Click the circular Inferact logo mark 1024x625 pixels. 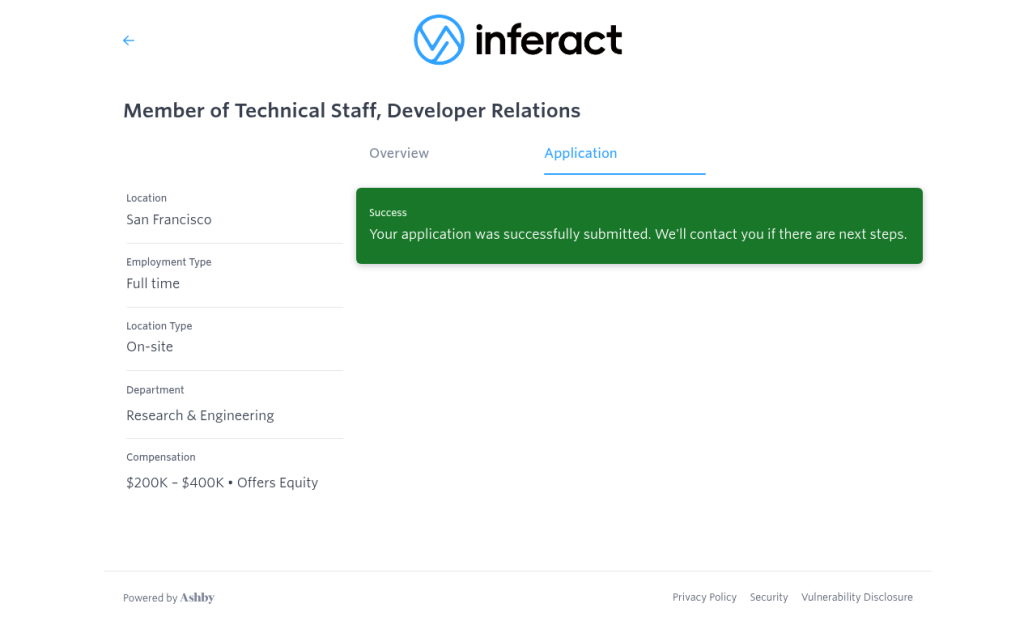(439, 40)
